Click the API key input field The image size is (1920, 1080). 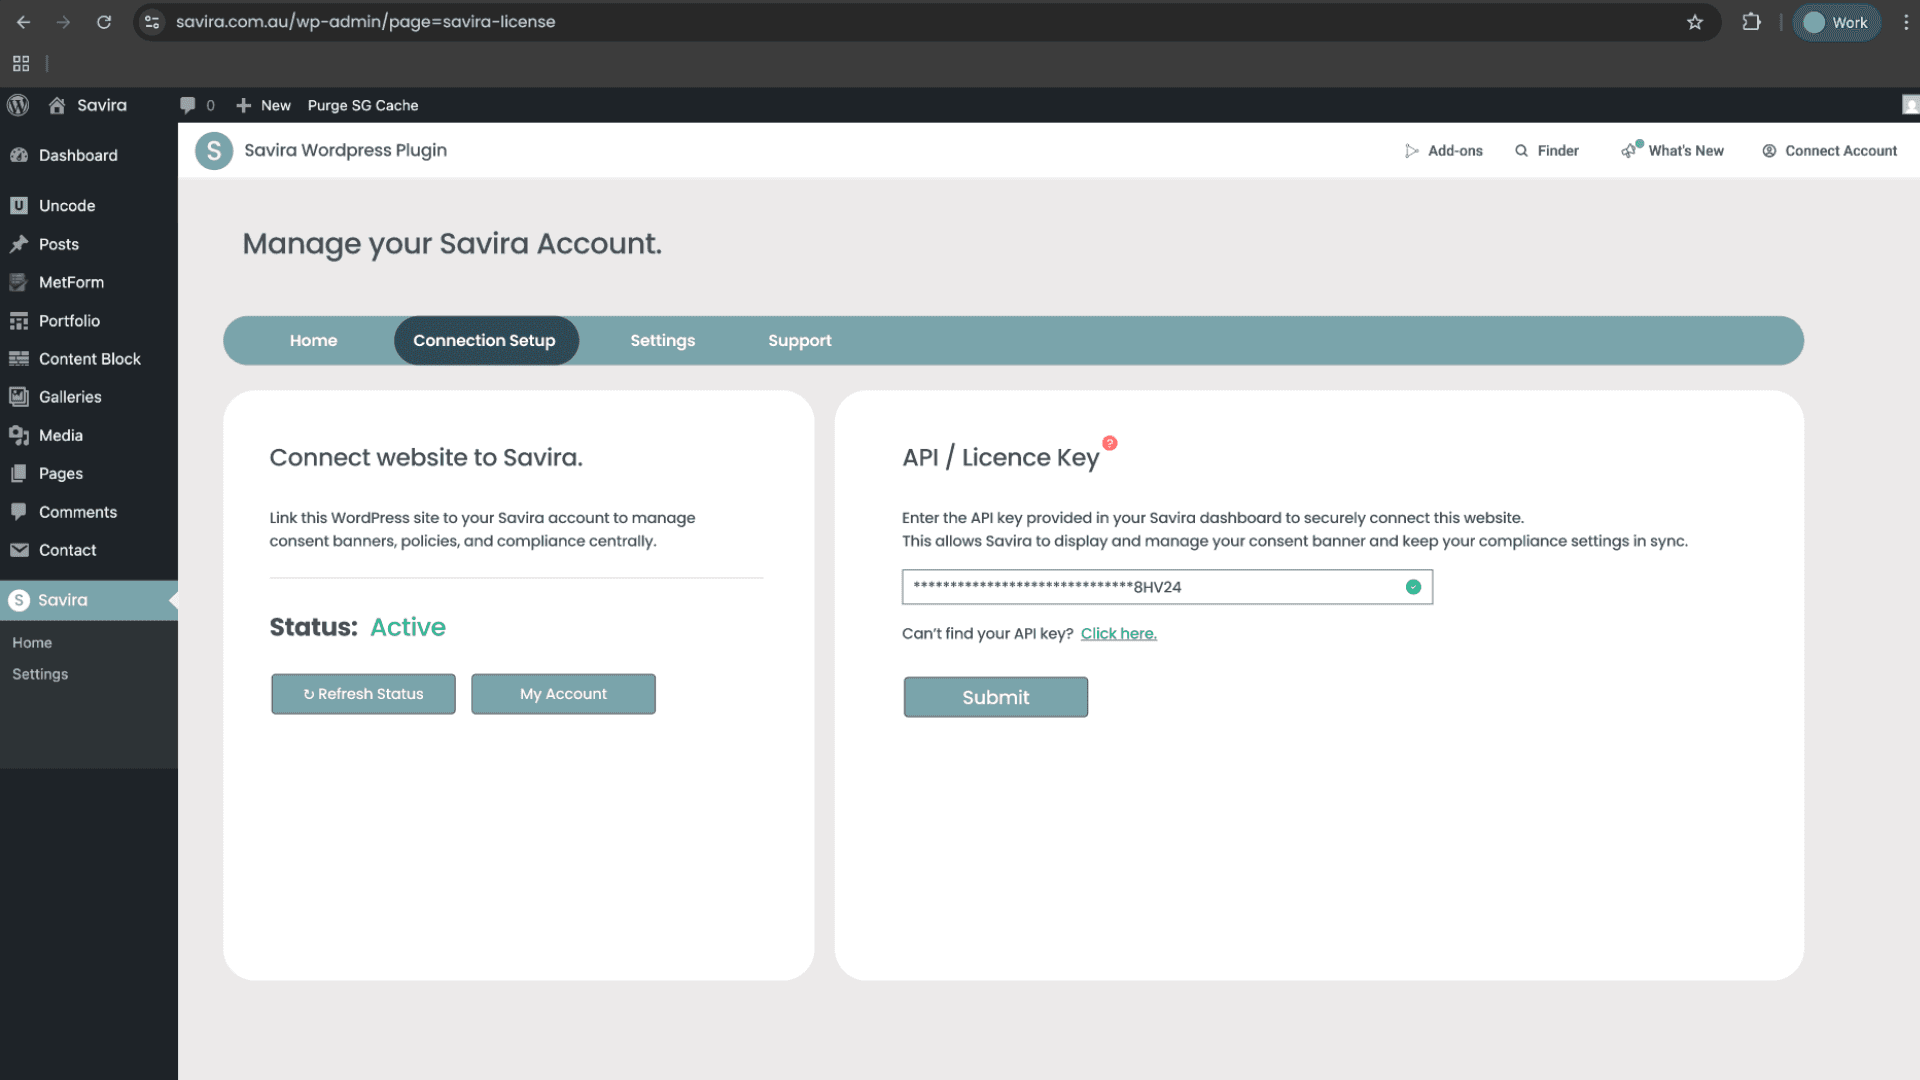(x=1167, y=587)
